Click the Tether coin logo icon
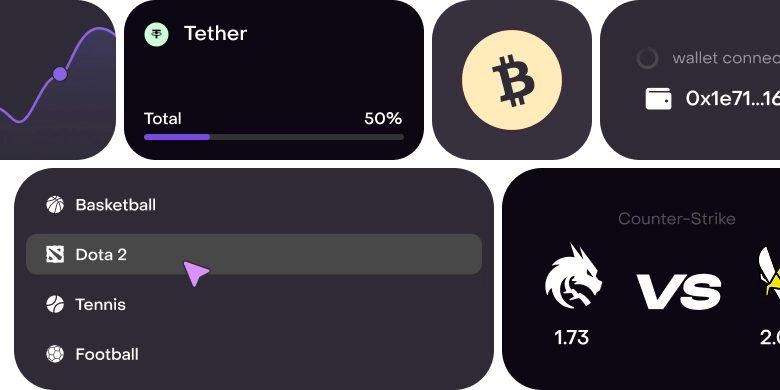 point(157,34)
